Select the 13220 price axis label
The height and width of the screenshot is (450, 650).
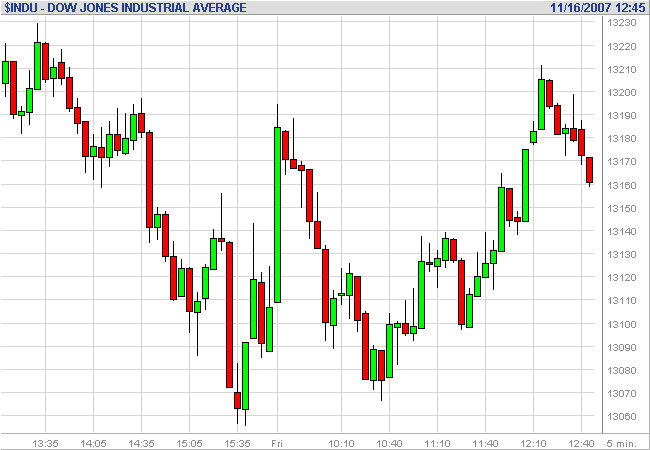[621, 46]
